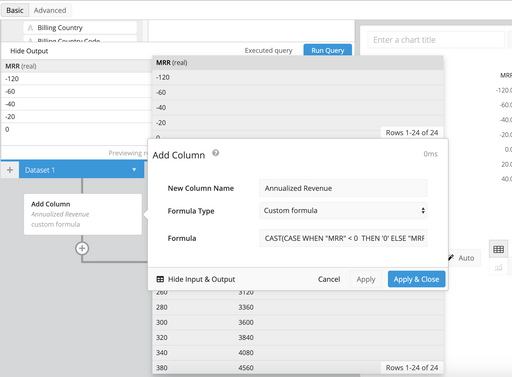Click the MRR (real) header in left output
The width and height of the screenshot is (512, 377).
pos(21,66)
